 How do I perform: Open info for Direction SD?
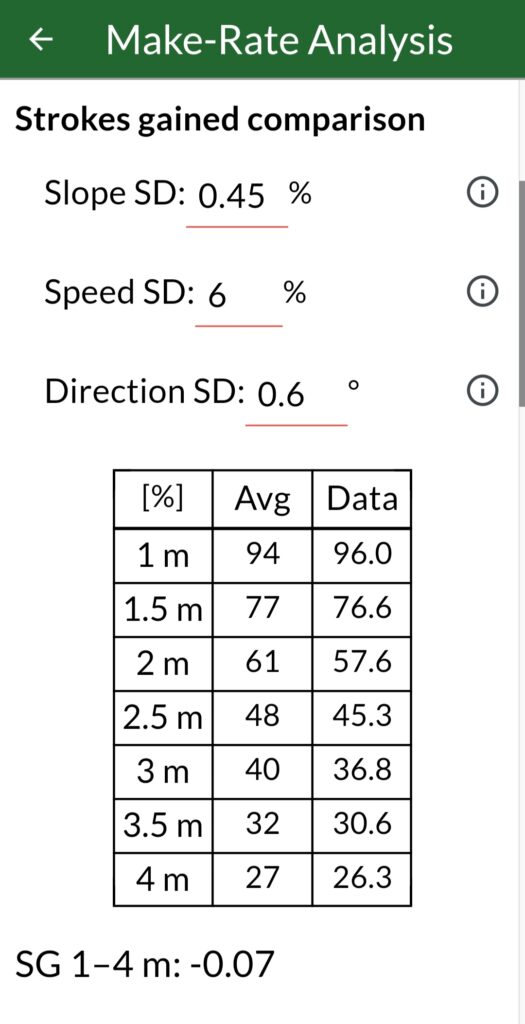coord(483,391)
